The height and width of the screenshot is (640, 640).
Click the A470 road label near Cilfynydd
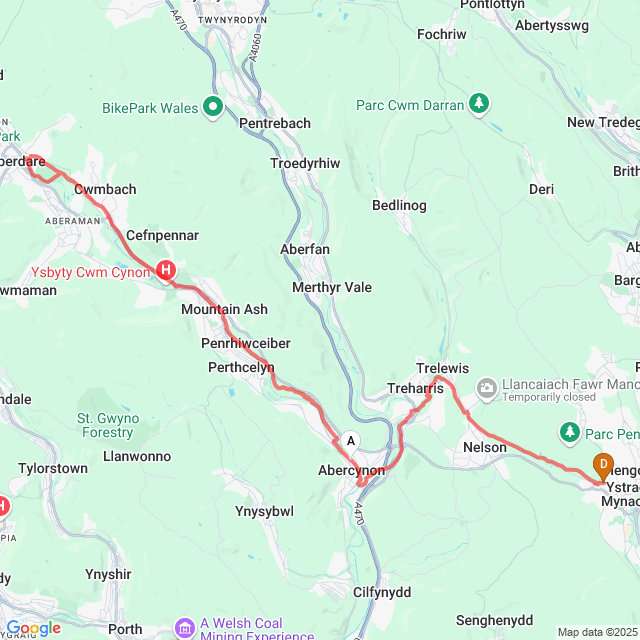[x=358, y=513]
